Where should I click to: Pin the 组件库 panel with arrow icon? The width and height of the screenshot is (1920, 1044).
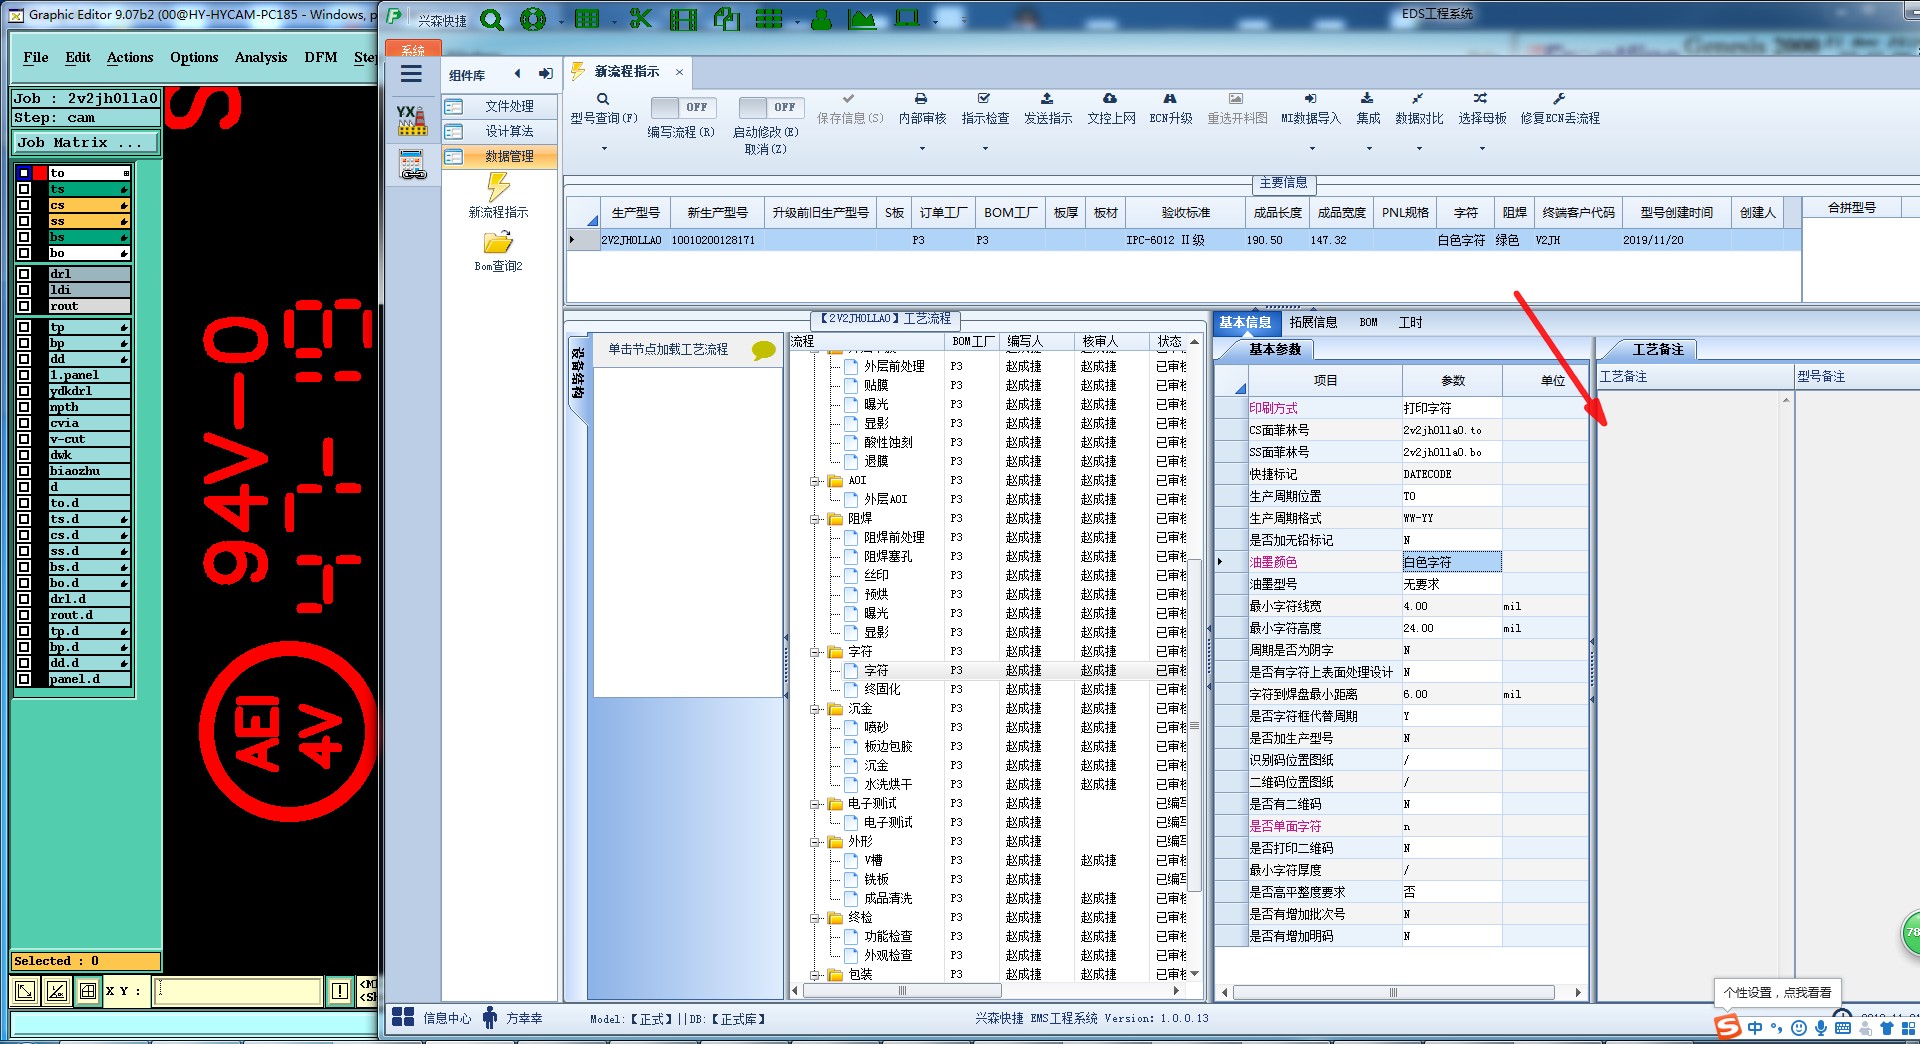point(545,74)
